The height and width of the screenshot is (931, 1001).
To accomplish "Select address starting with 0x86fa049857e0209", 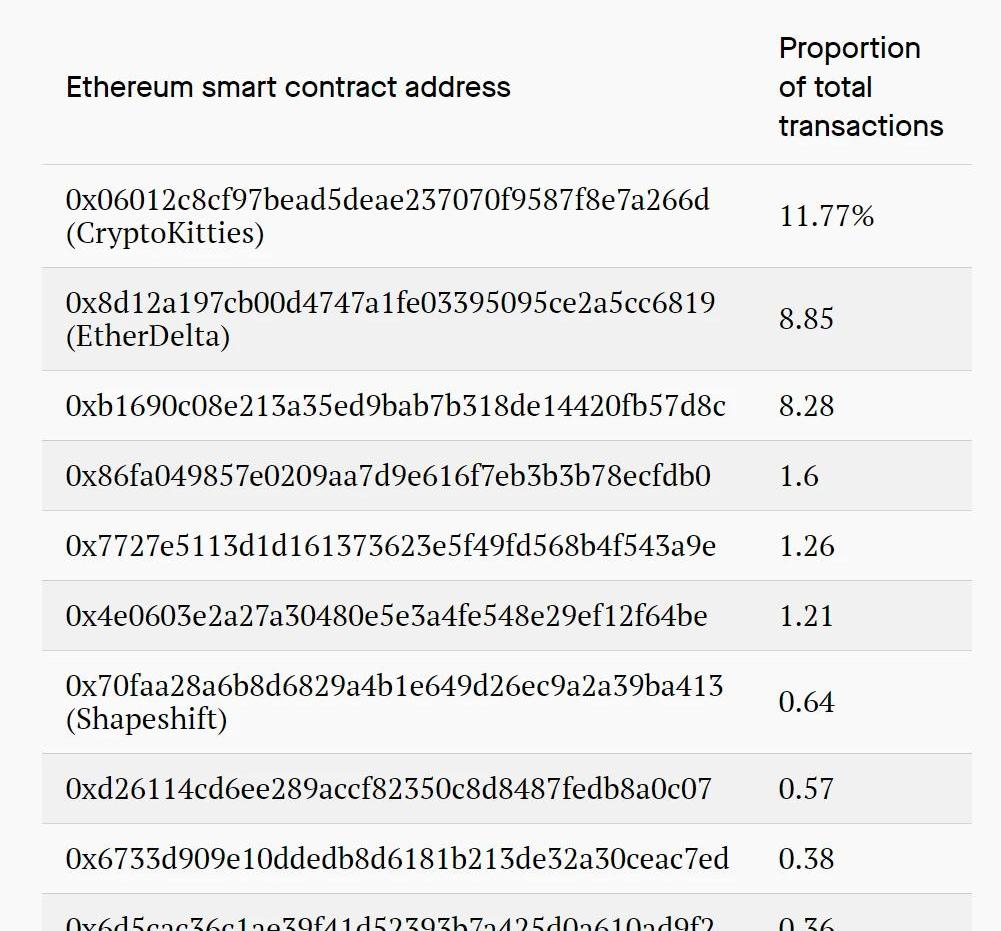I will [x=388, y=476].
